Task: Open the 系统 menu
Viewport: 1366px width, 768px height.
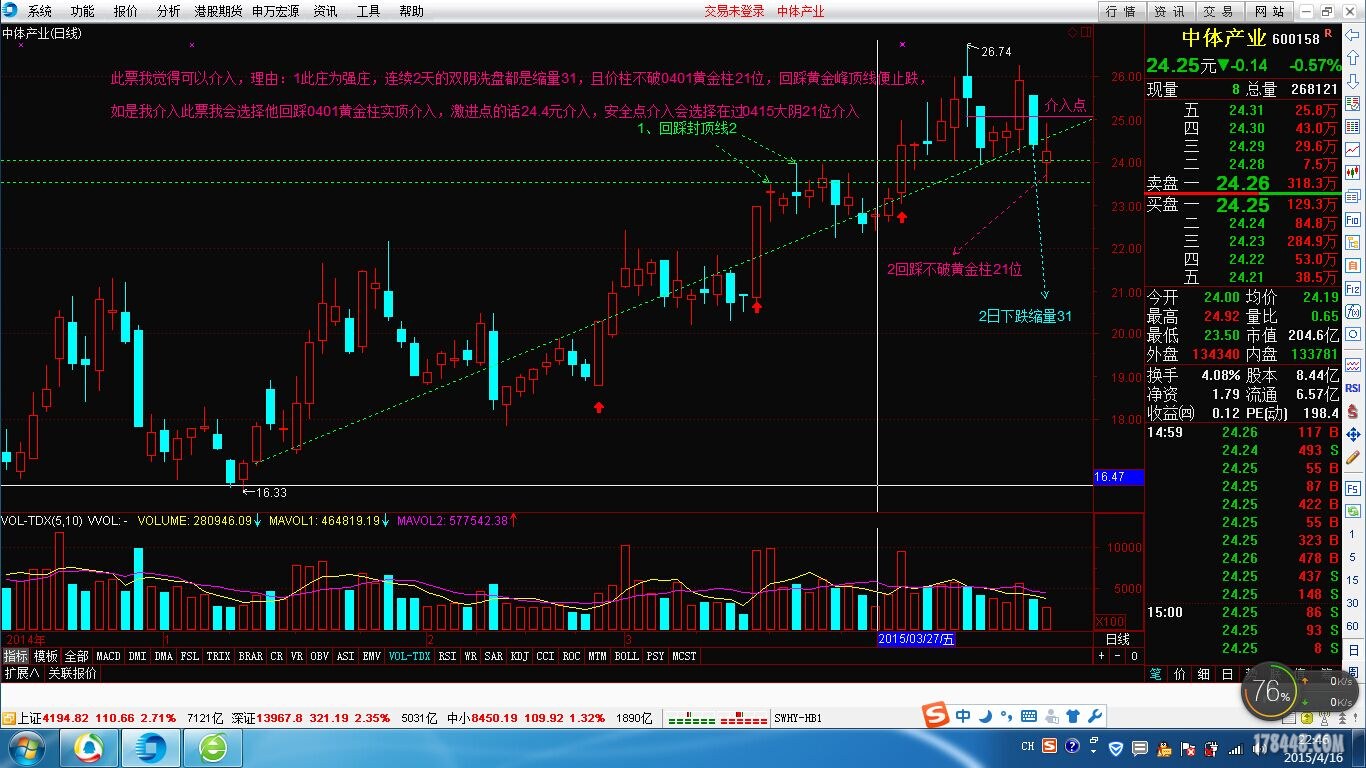Action: coord(39,11)
